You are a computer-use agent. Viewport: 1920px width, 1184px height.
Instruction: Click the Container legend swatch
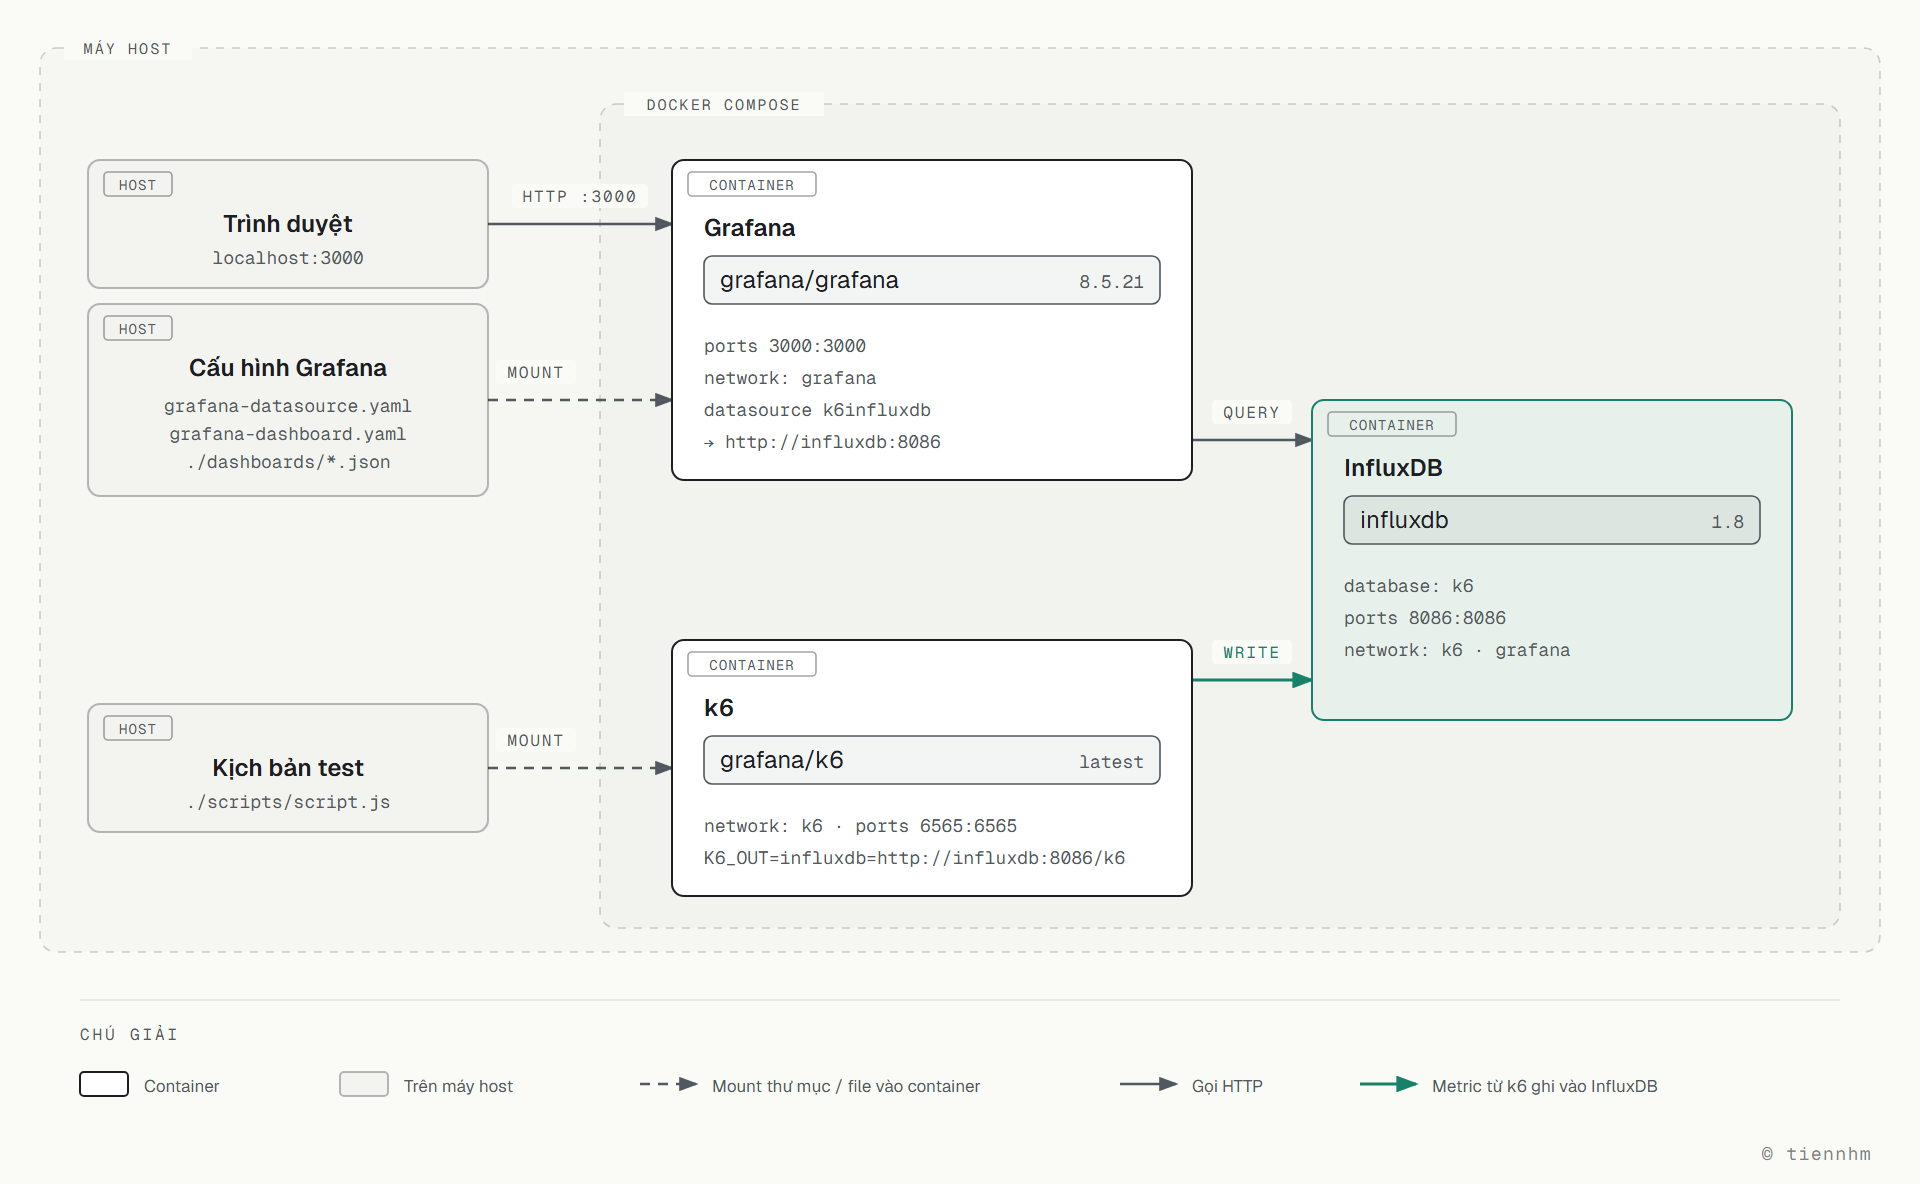click(104, 1084)
